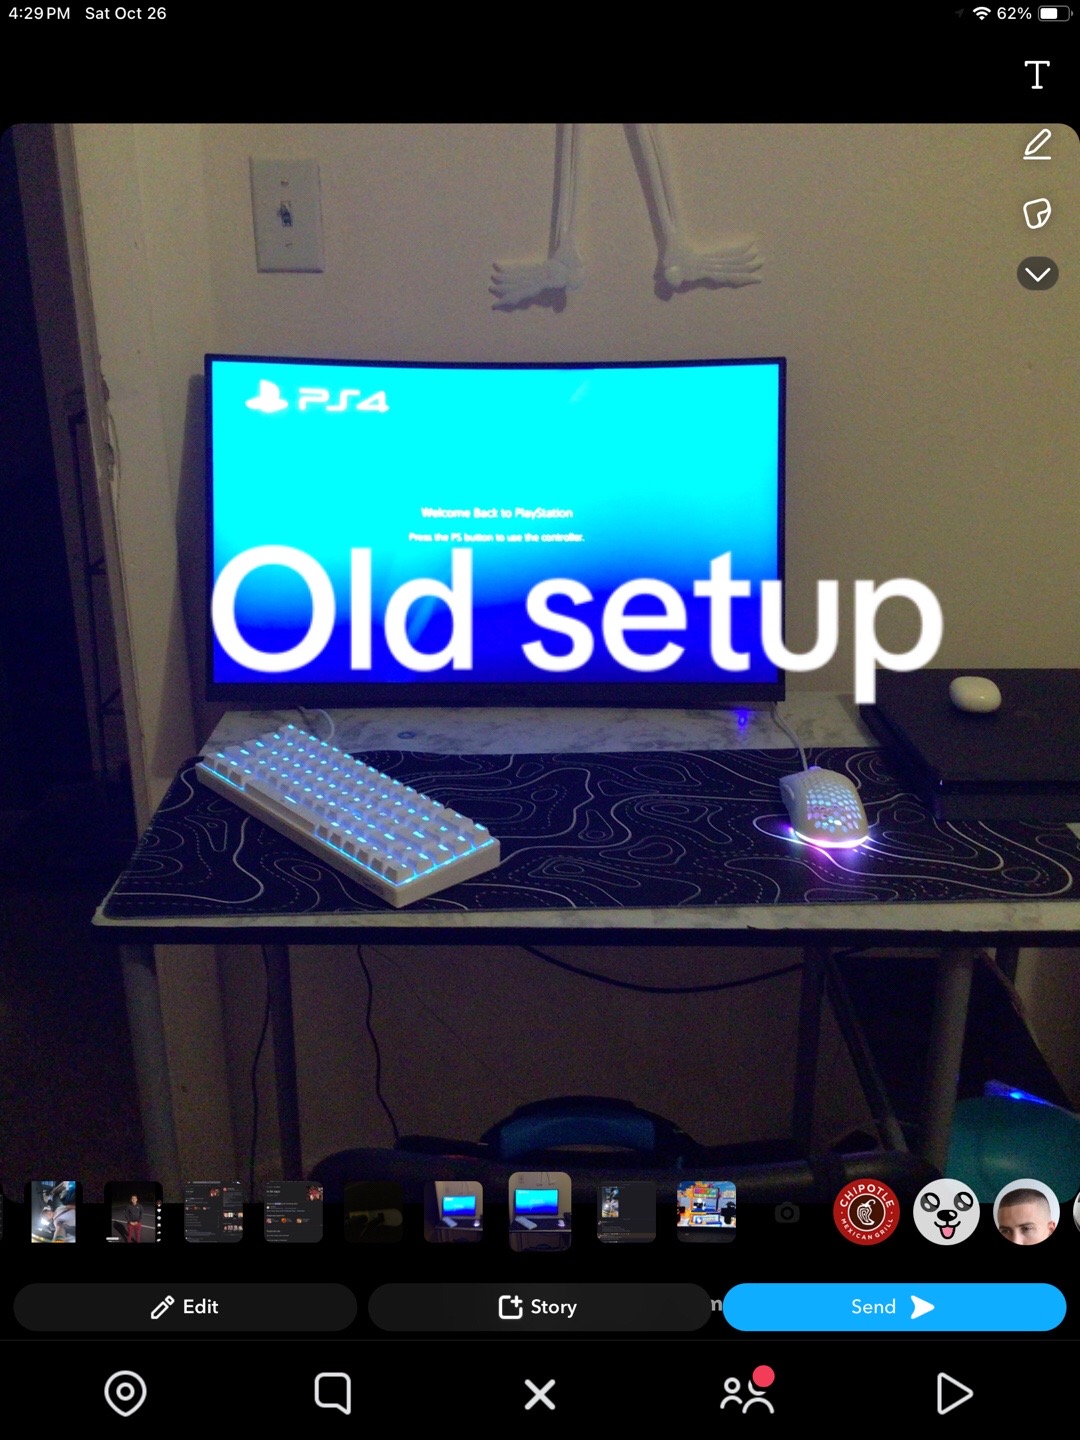Select the panda face lens
The height and width of the screenshot is (1440, 1080).
946,1212
